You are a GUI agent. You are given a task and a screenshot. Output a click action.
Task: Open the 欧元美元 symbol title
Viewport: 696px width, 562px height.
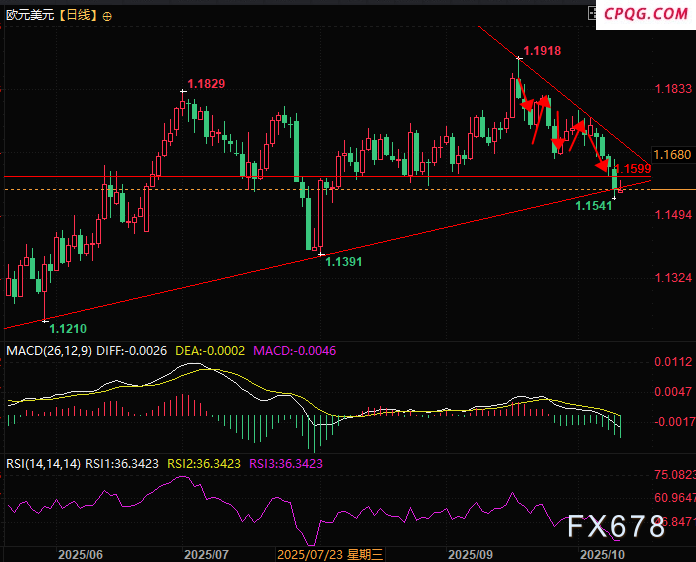[x=28, y=16]
